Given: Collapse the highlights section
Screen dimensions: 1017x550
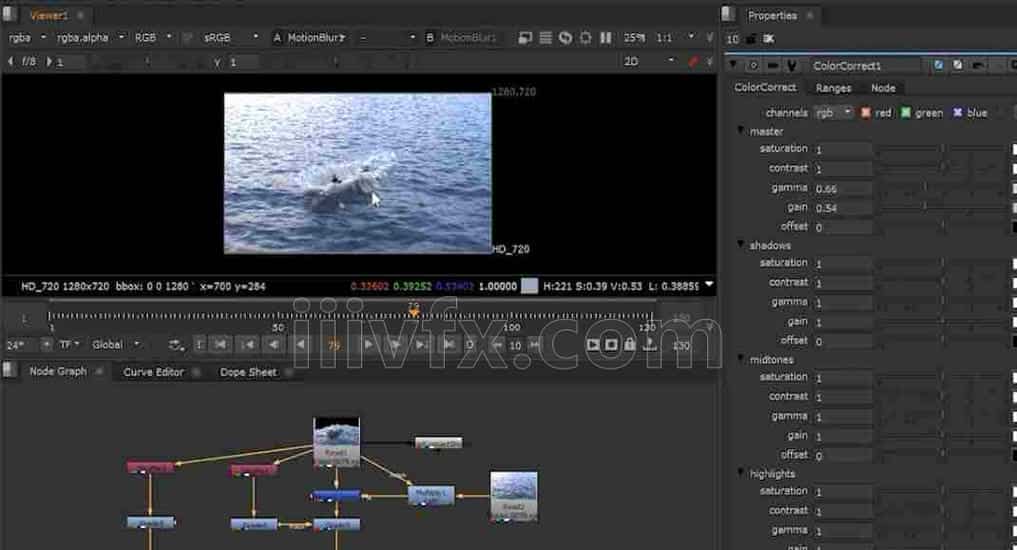Looking at the screenshot, I should pyautogui.click(x=741, y=473).
